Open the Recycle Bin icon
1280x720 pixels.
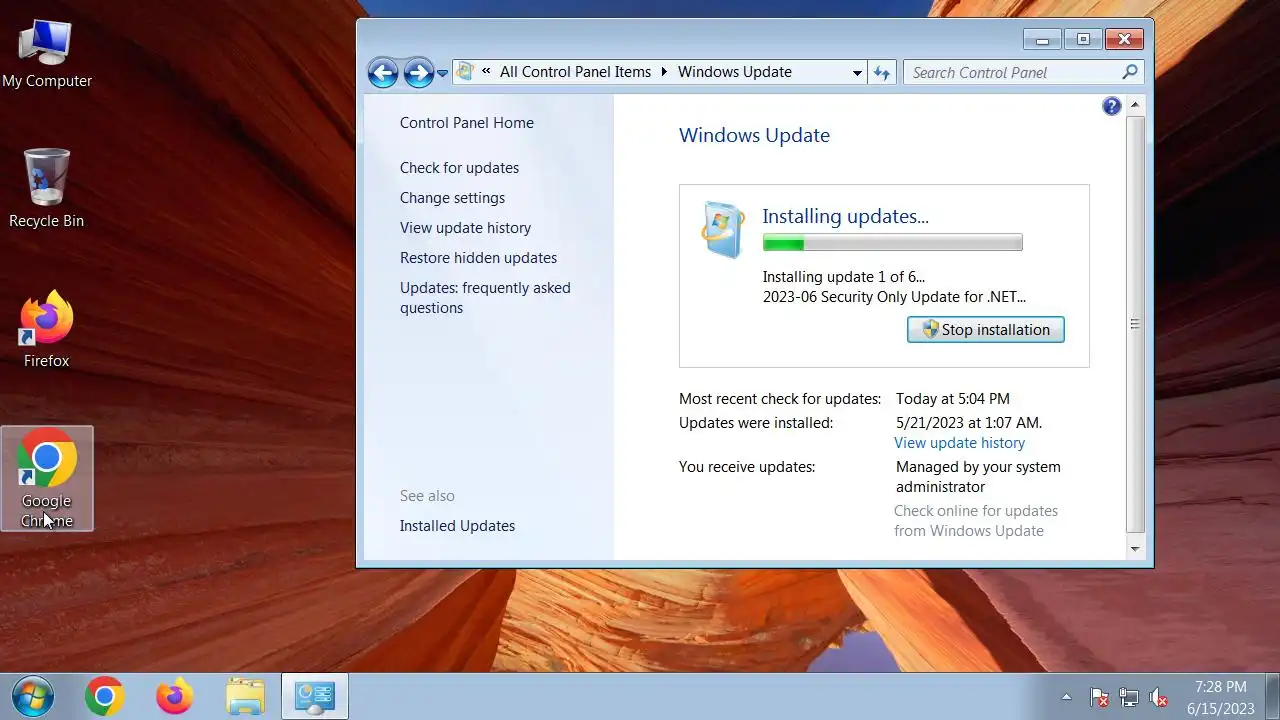(46, 189)
